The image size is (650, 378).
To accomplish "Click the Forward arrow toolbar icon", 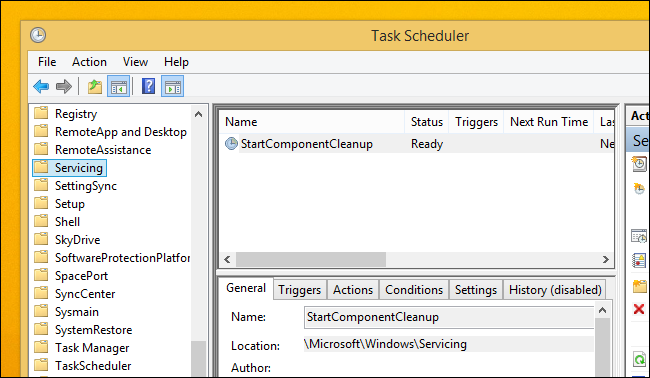I will click(x=64, y=87).
